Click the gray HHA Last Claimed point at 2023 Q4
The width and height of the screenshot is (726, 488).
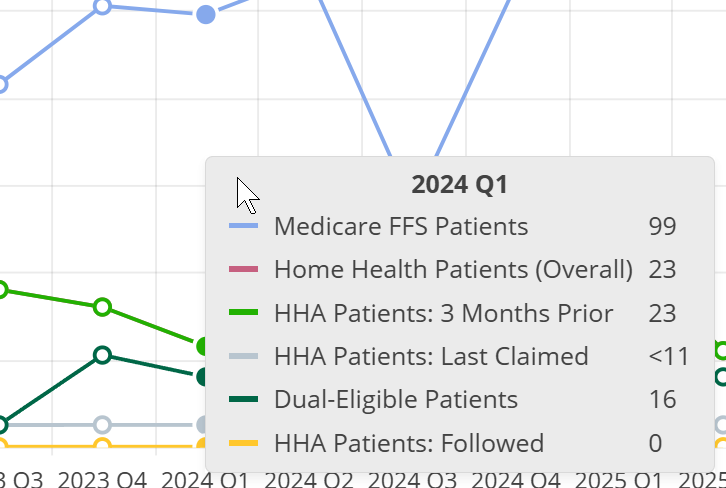click(x=102, y=425)
